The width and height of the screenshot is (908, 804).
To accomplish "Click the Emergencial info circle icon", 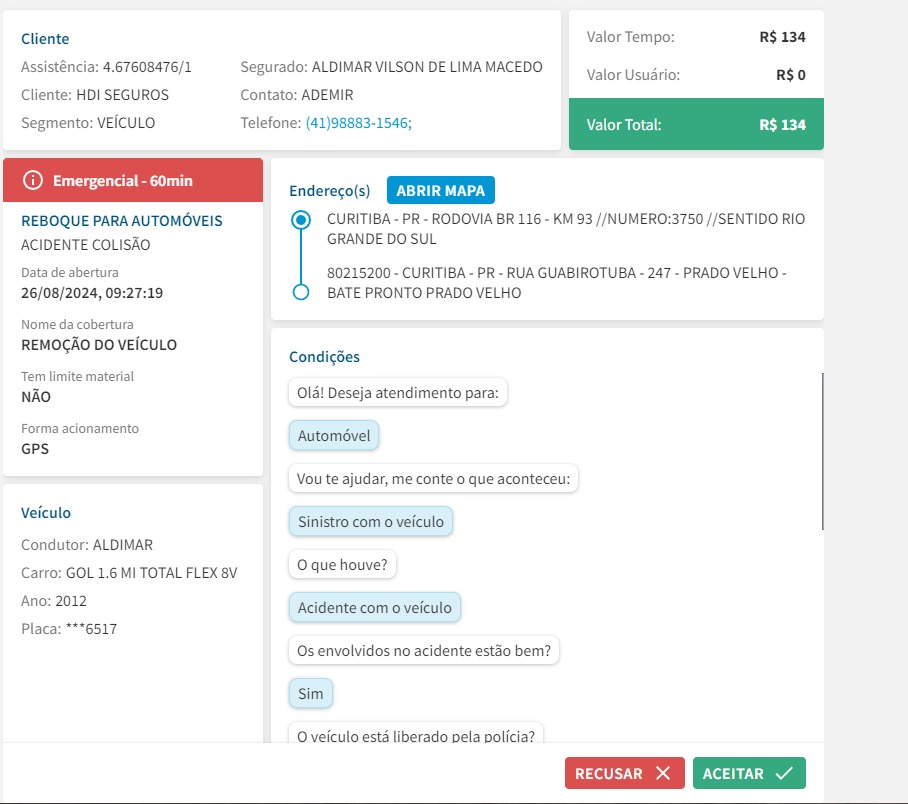I will [33, 180].
